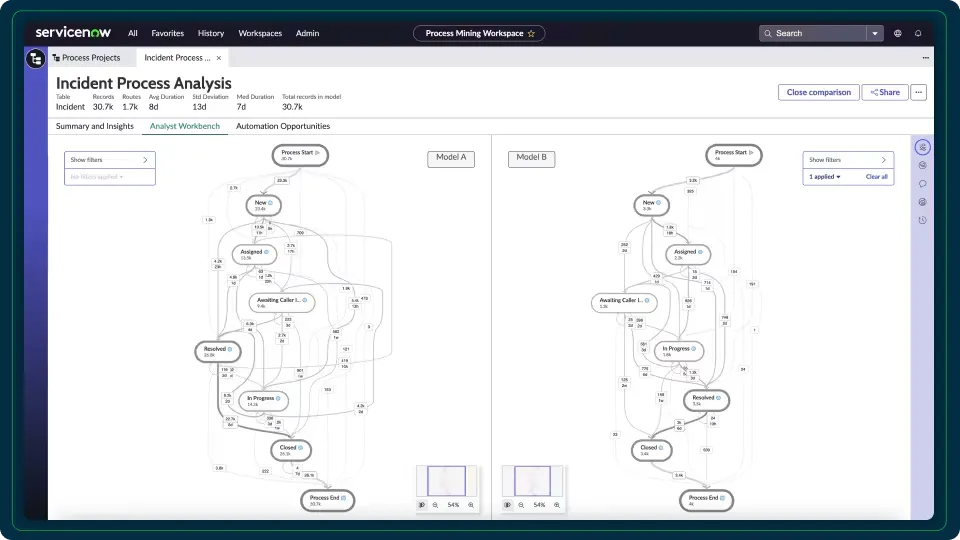The height and width of the screenshot is (540, 960).
Task: Select the Analyst Workbench tab
Action: coord(185,126)
